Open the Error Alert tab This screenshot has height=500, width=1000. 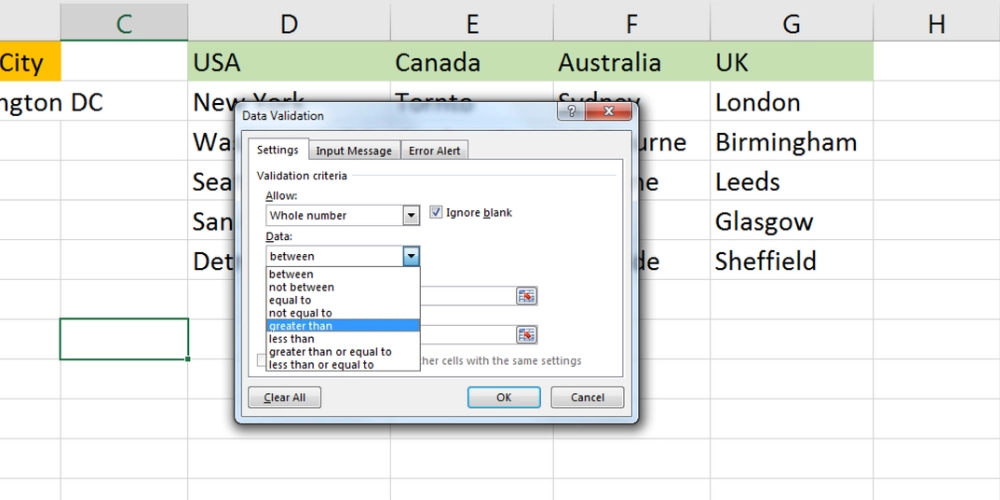pyautogui.click(x=434, y=151)
